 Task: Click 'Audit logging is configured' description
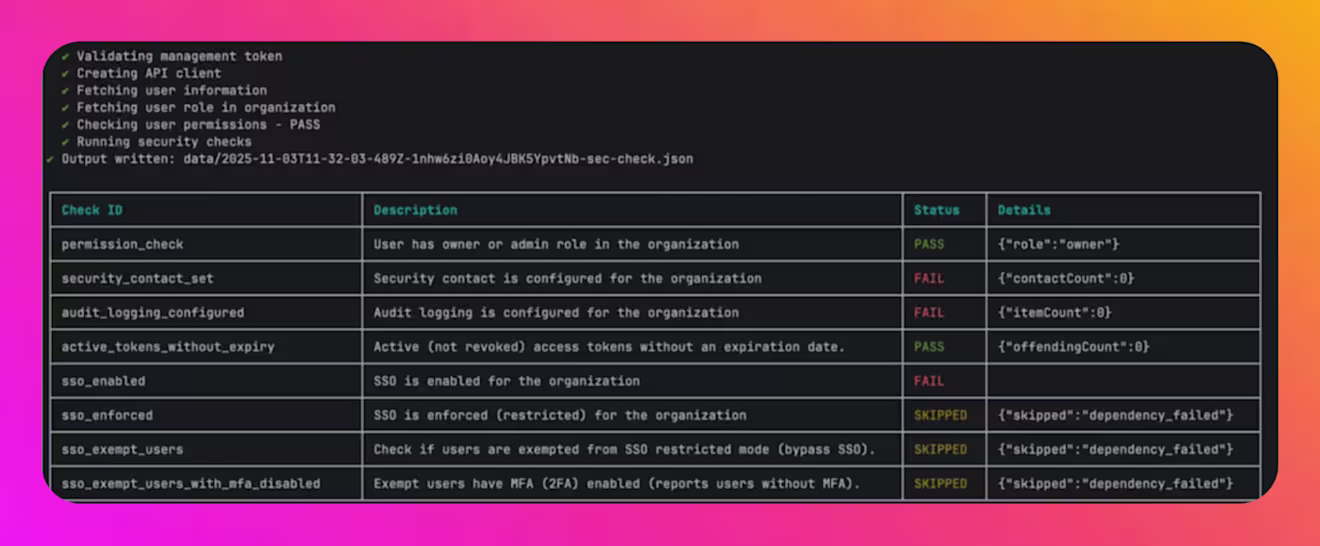click(556, 312)
